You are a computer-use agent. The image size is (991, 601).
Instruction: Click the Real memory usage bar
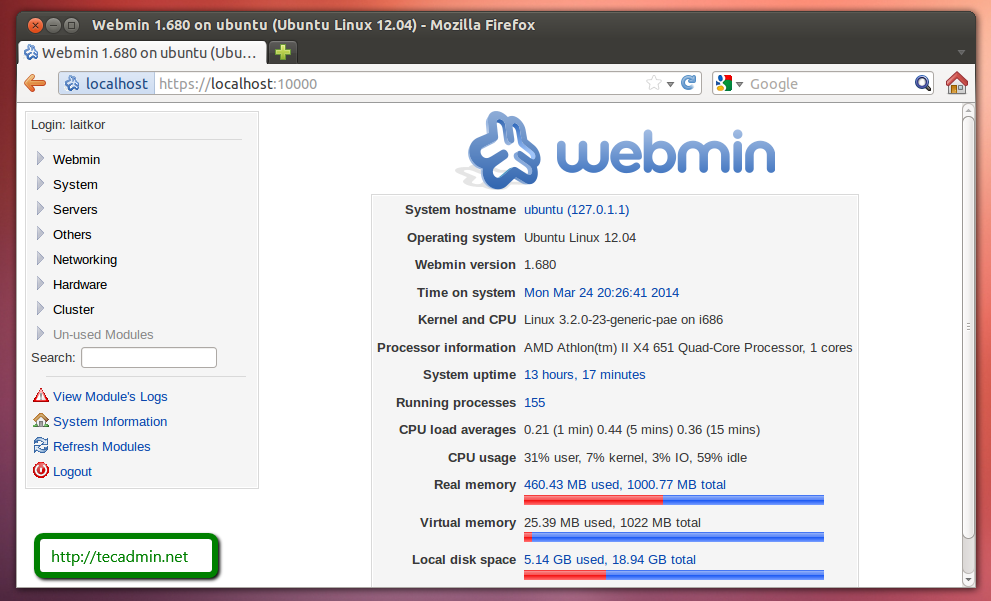(674, 500)
